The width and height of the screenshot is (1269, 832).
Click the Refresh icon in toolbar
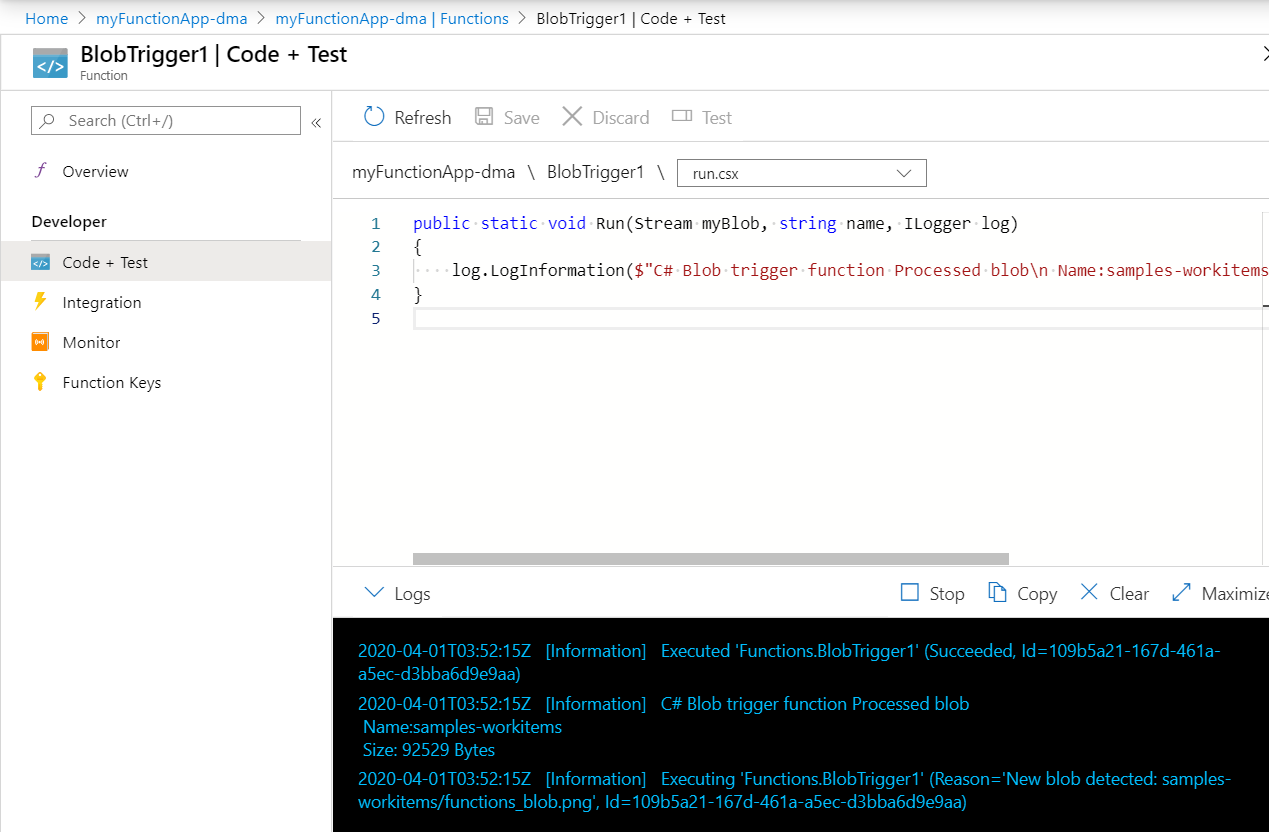(374, 117)
